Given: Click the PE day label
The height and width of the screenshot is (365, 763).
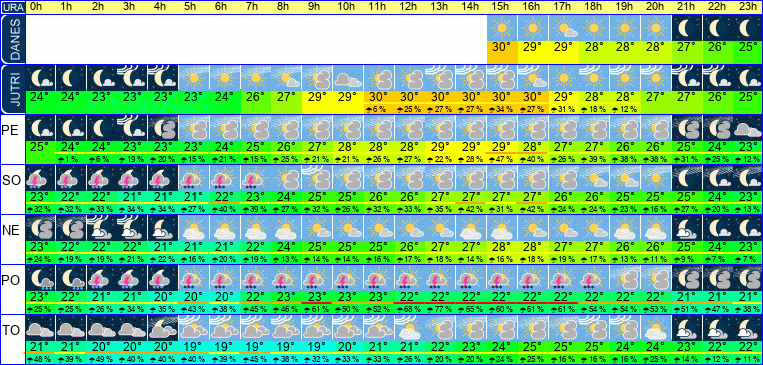Looking at the screenshot, I should coord(10,130).
